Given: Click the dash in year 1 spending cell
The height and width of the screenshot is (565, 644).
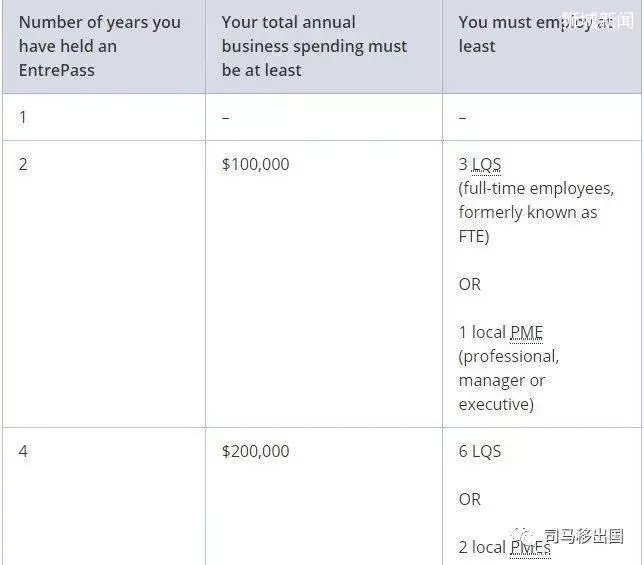Looking at the screenshot, I should click(225, 118).
